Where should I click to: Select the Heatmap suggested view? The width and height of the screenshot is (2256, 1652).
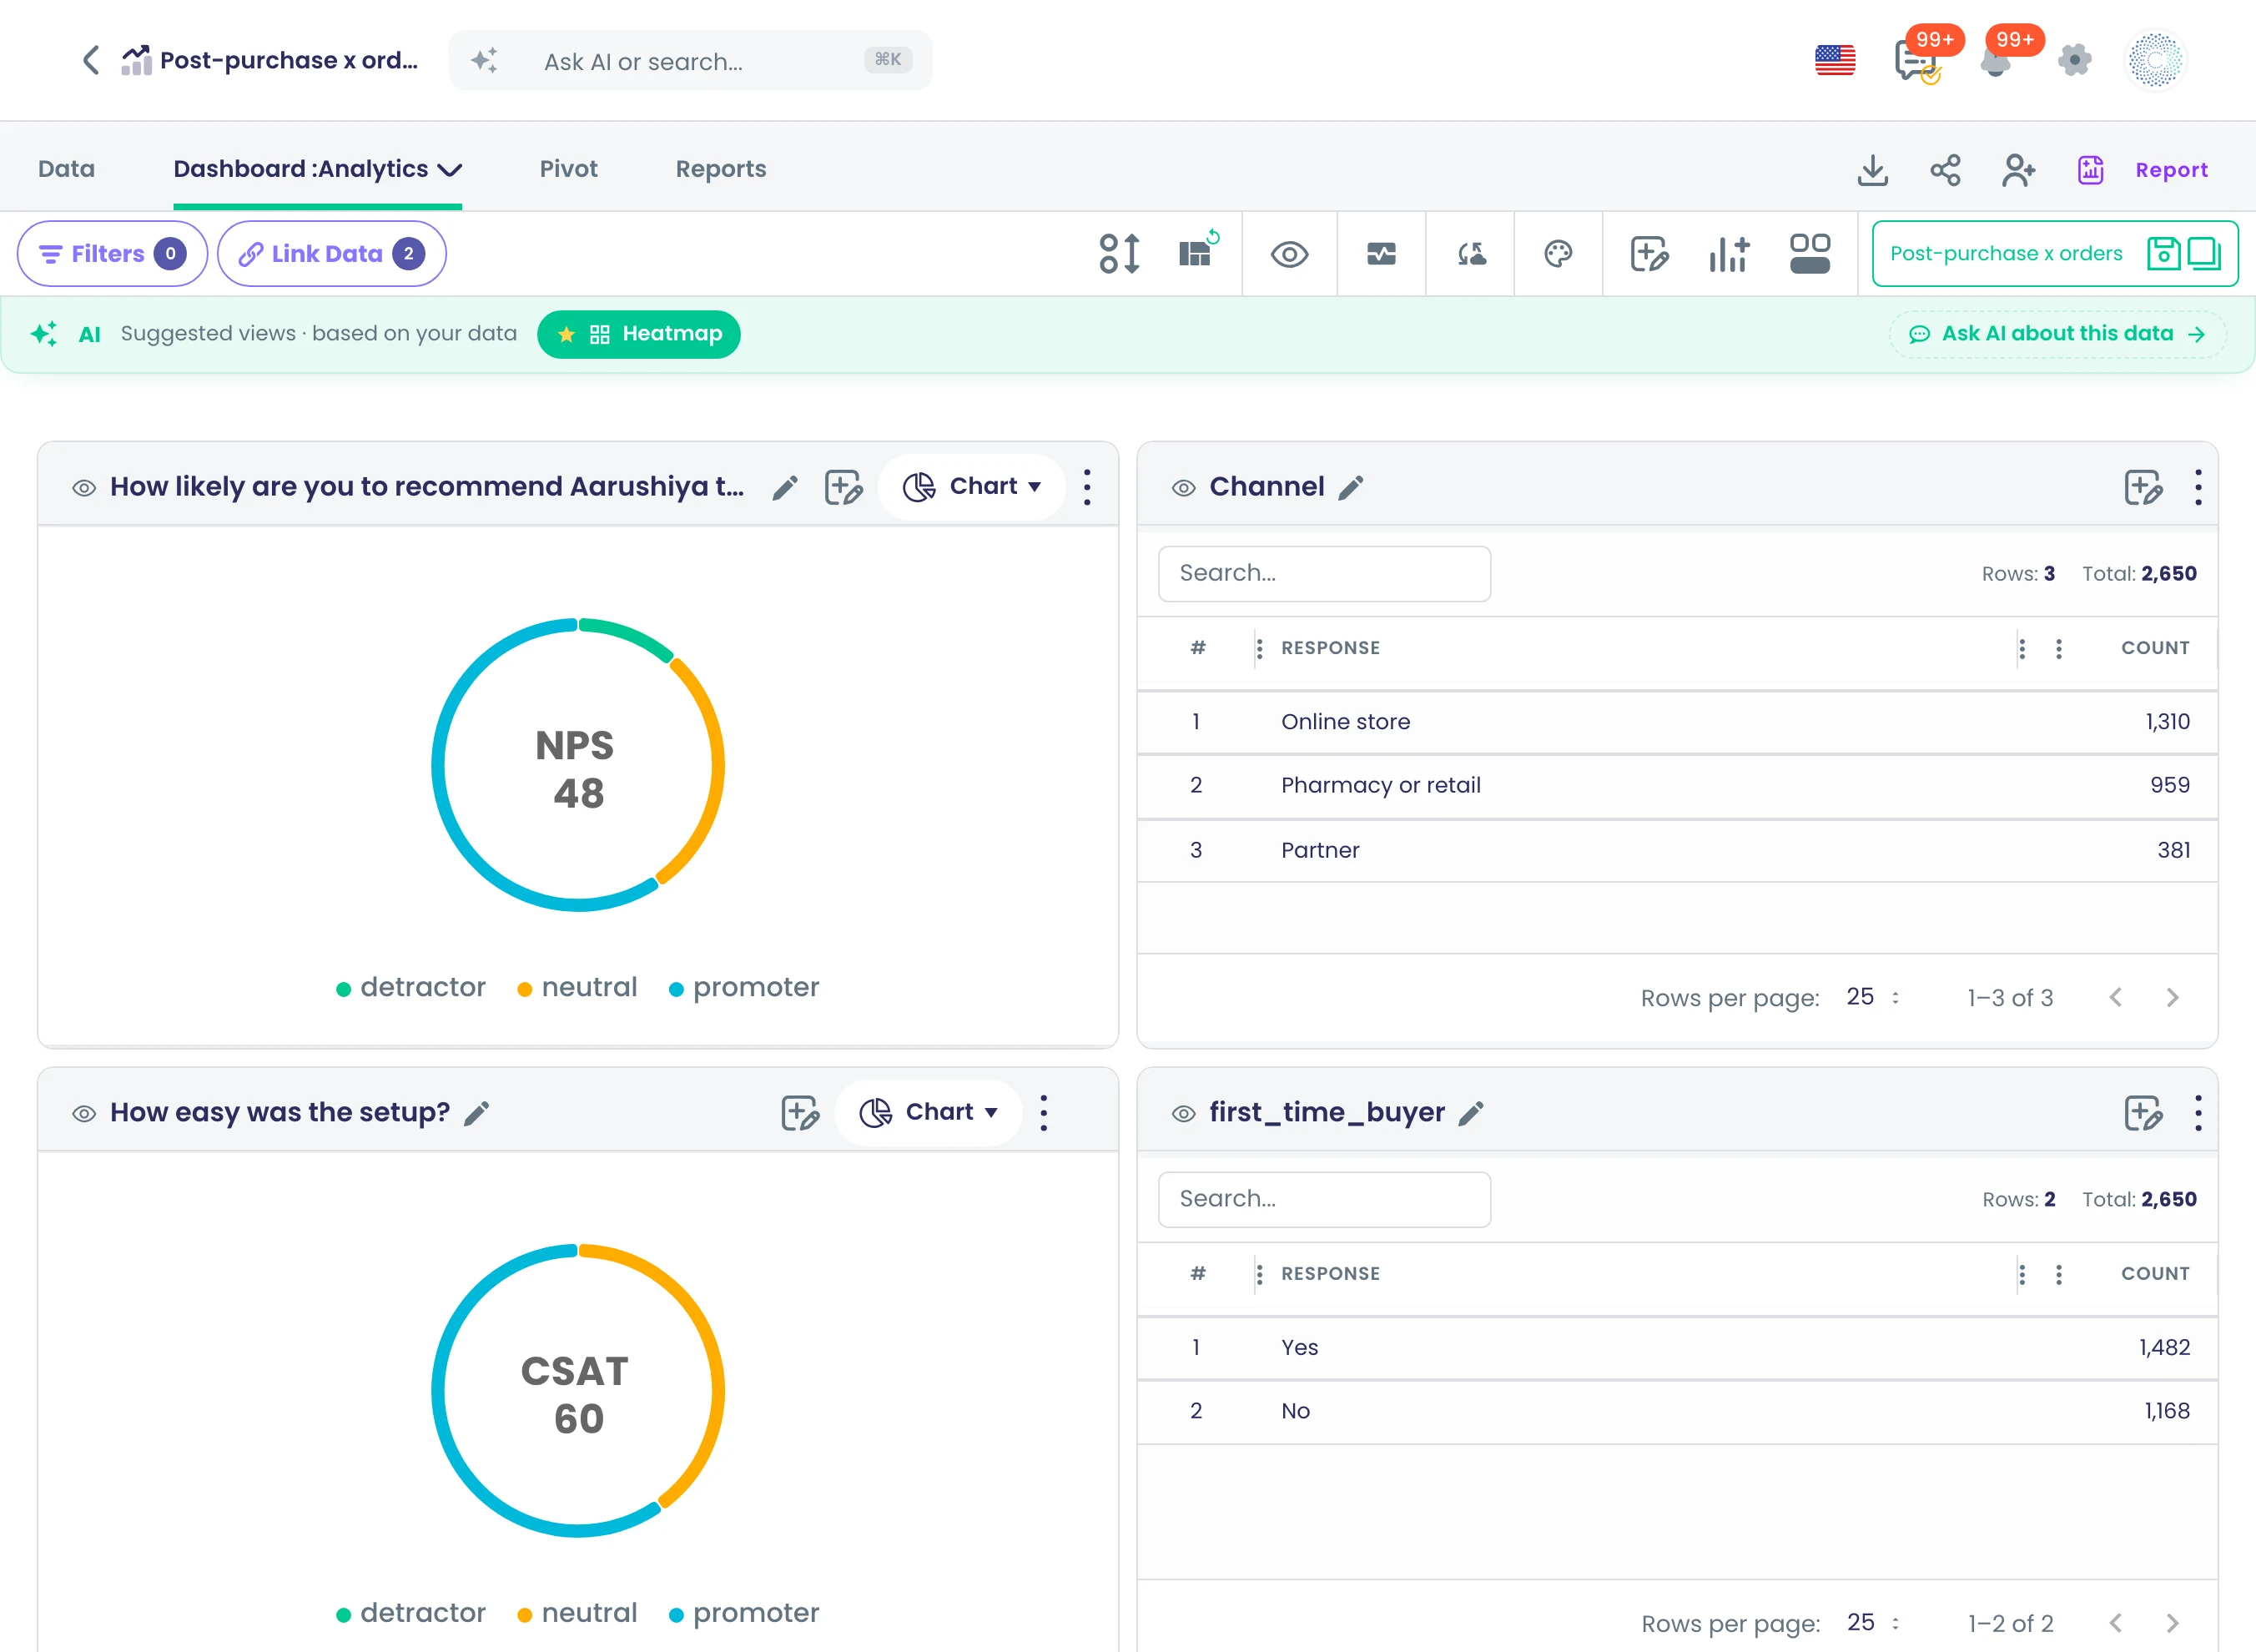point(638,334)
